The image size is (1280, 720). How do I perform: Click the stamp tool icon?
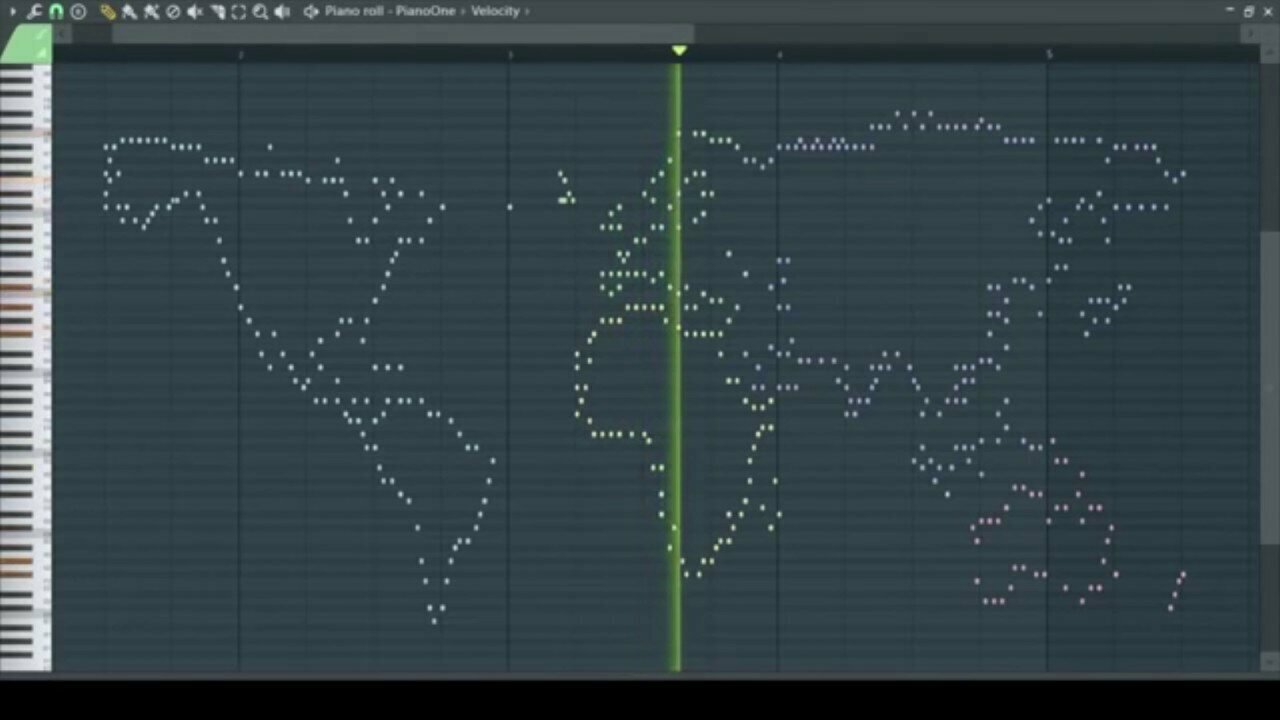(78, 11)
